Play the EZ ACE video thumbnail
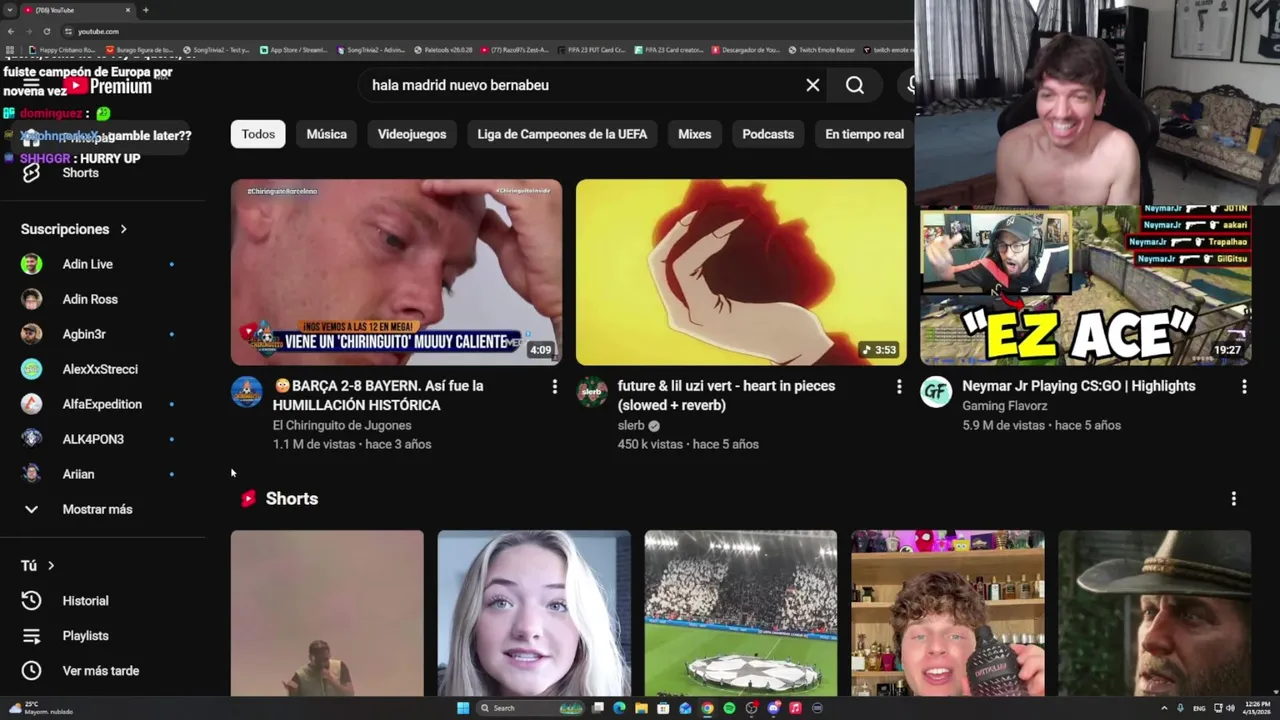 click(x=1085, y=285)
